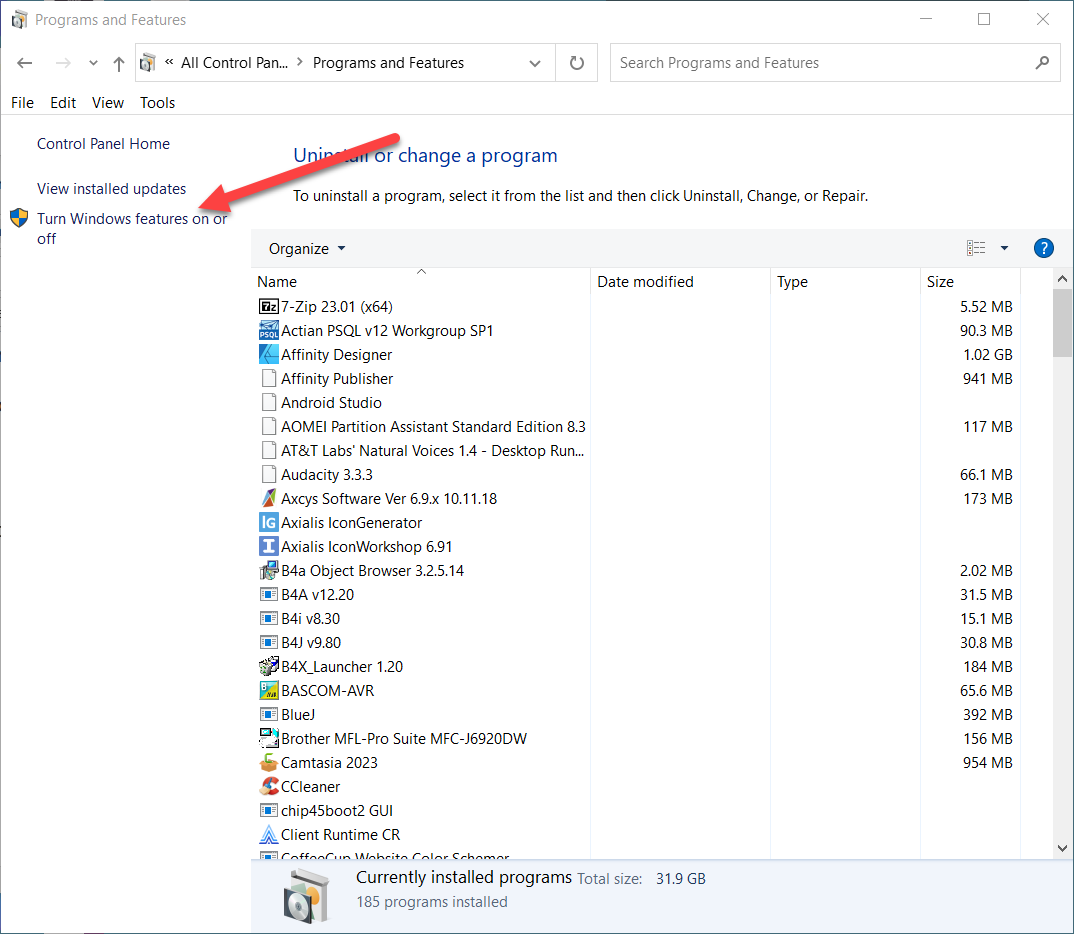Click the change view layout icon
Viewport: 1074px width, 934px height.
click(976, 248)
